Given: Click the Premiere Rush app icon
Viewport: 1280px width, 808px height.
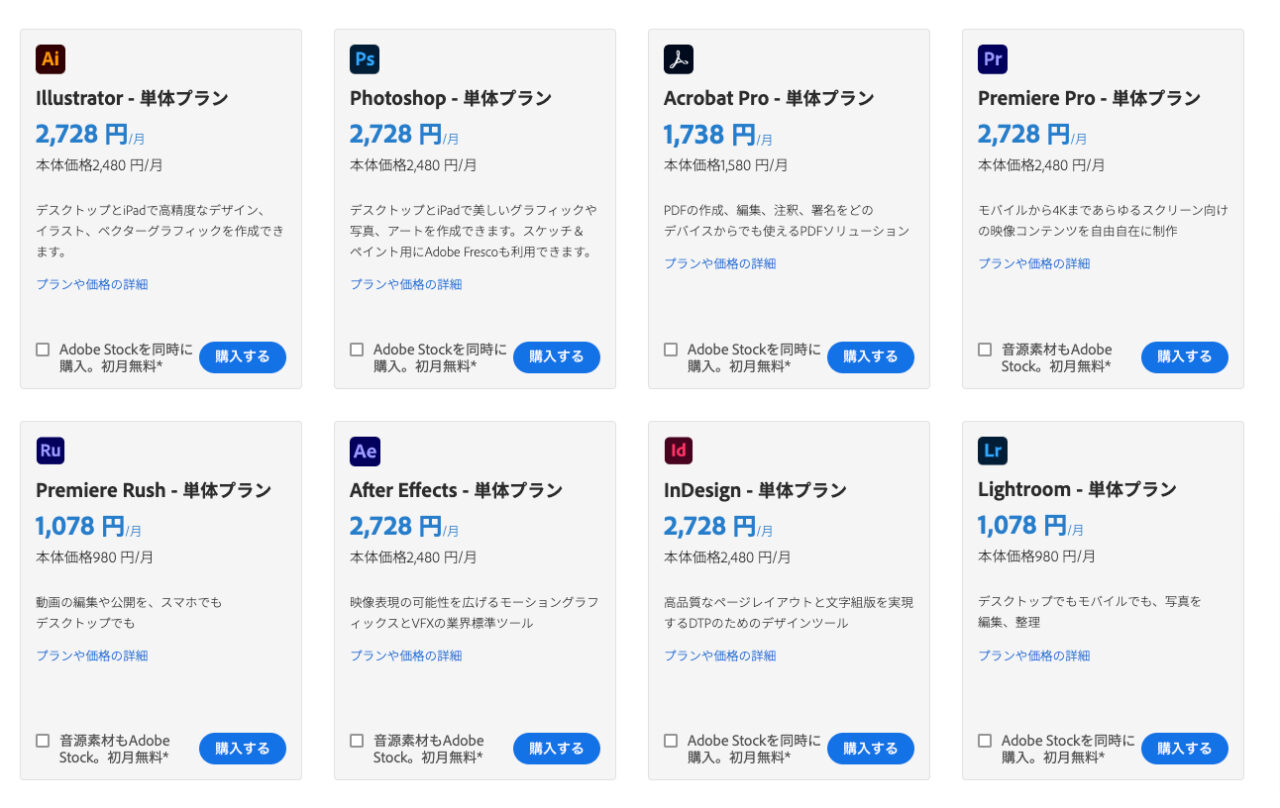Looking at the screenshot, I should (x=50, y=451).
